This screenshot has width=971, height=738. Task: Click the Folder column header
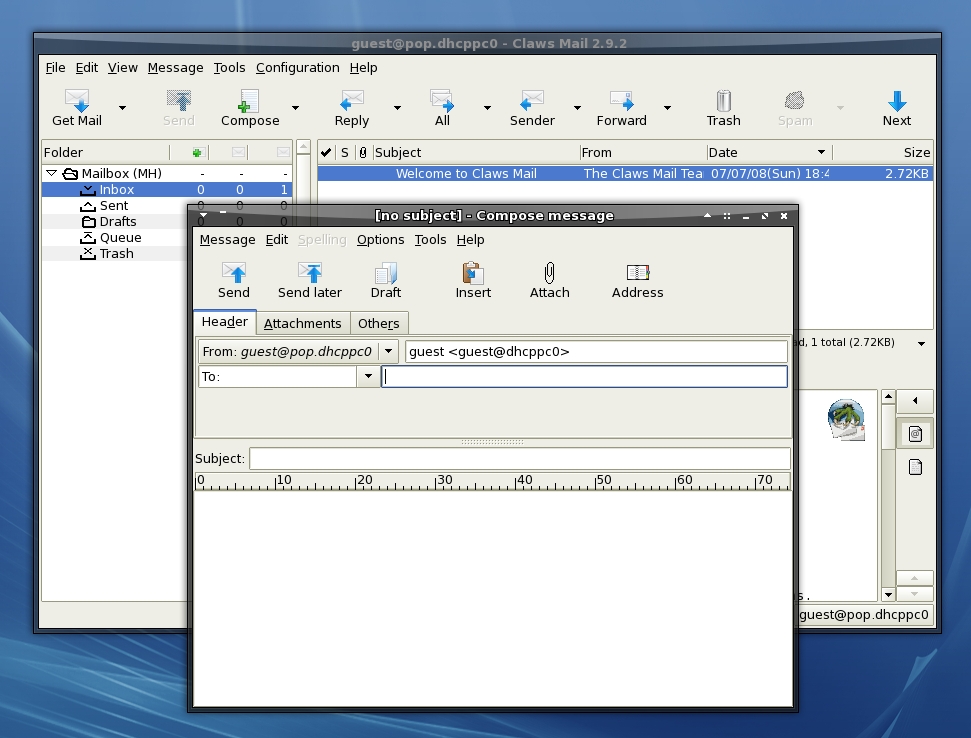105,152
